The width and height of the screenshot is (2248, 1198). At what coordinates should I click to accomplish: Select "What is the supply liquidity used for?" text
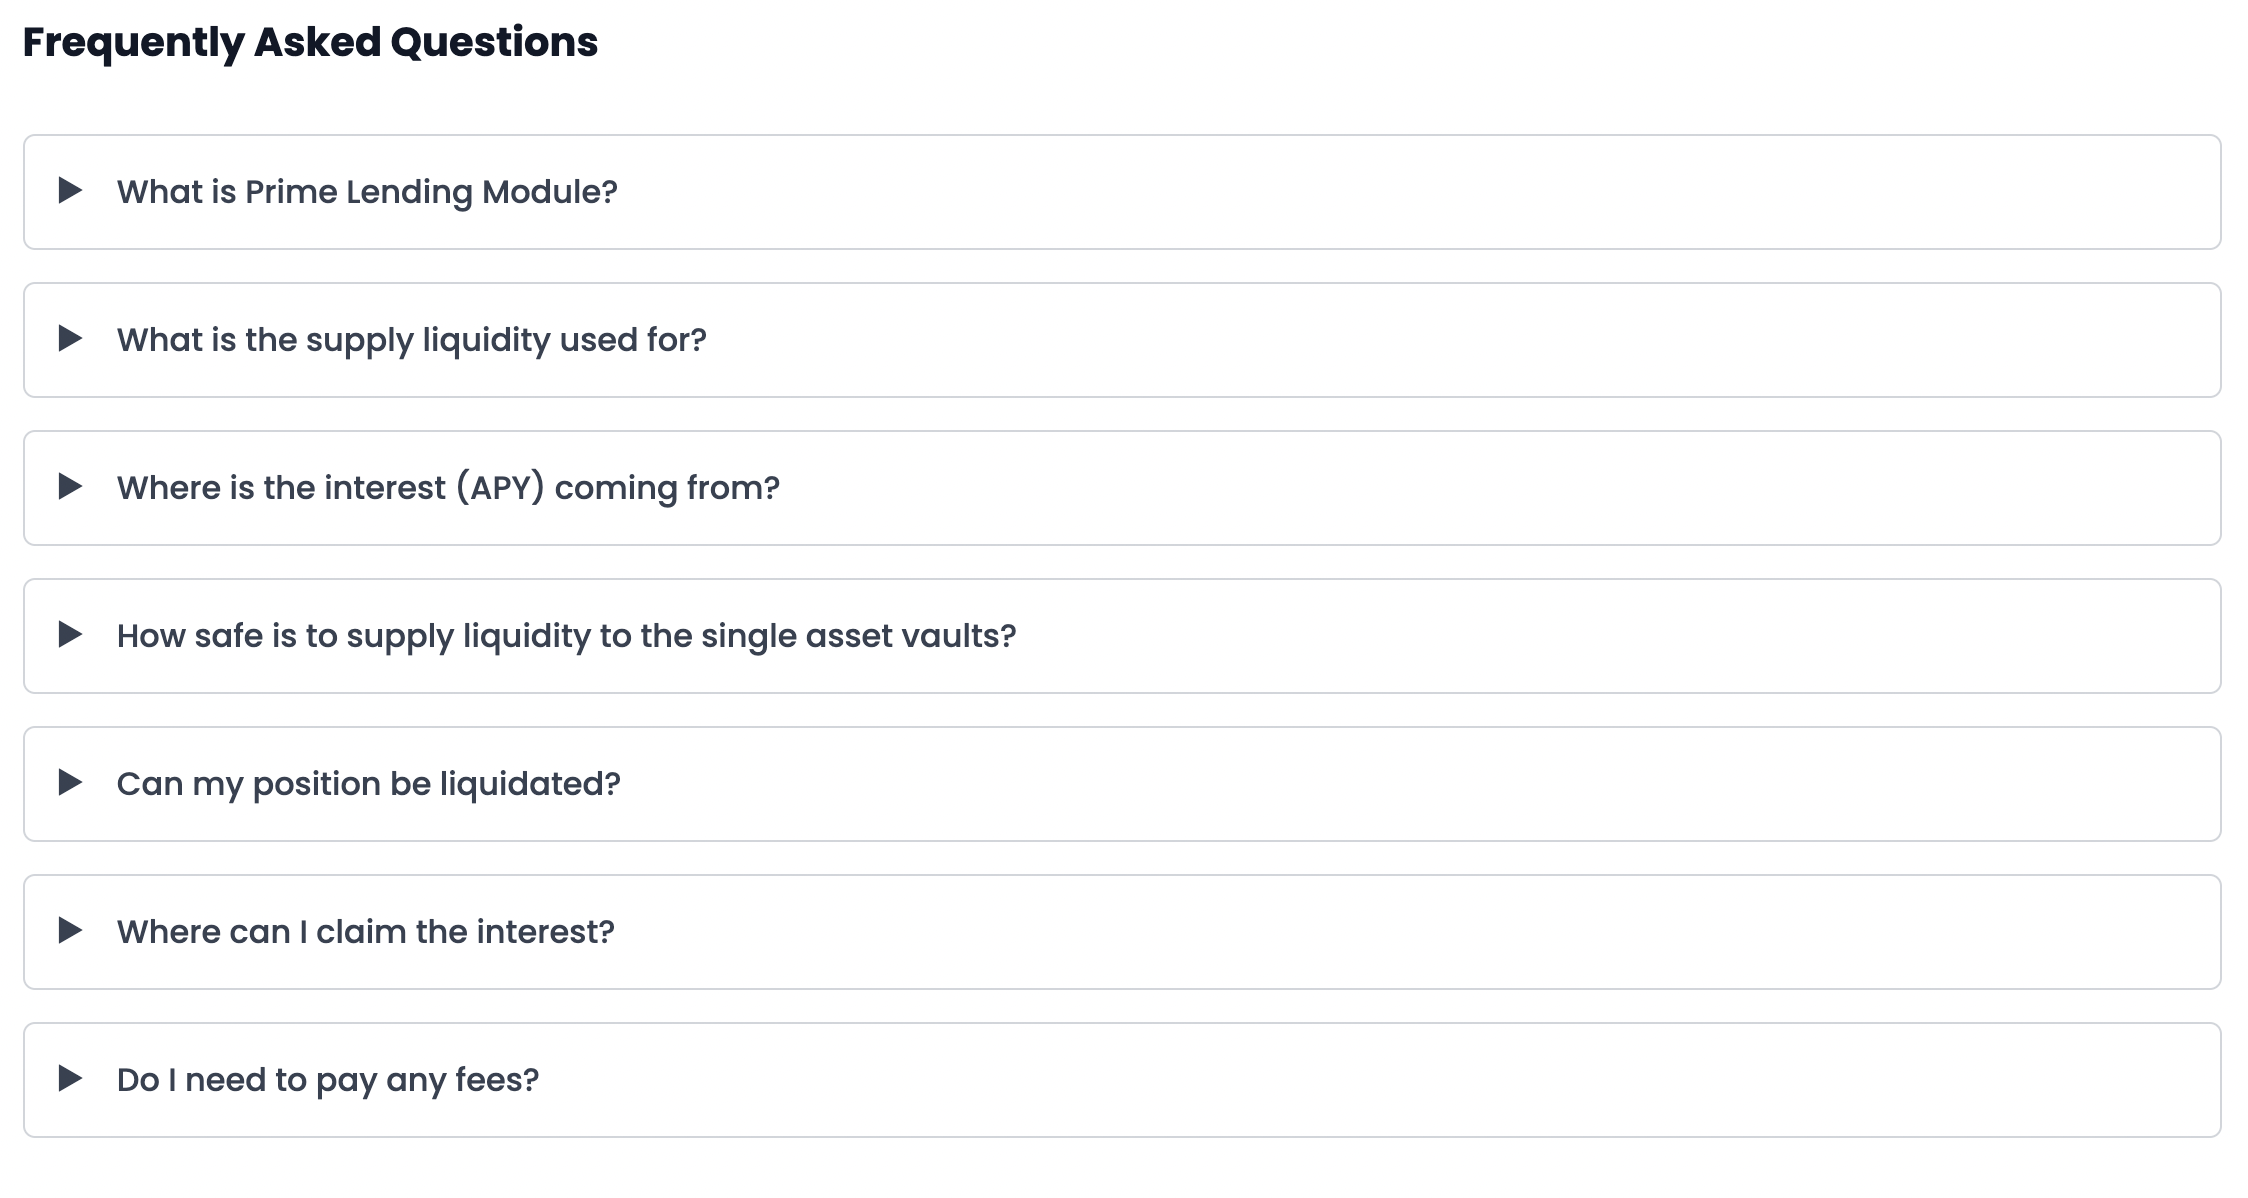(x=411, y=340)
